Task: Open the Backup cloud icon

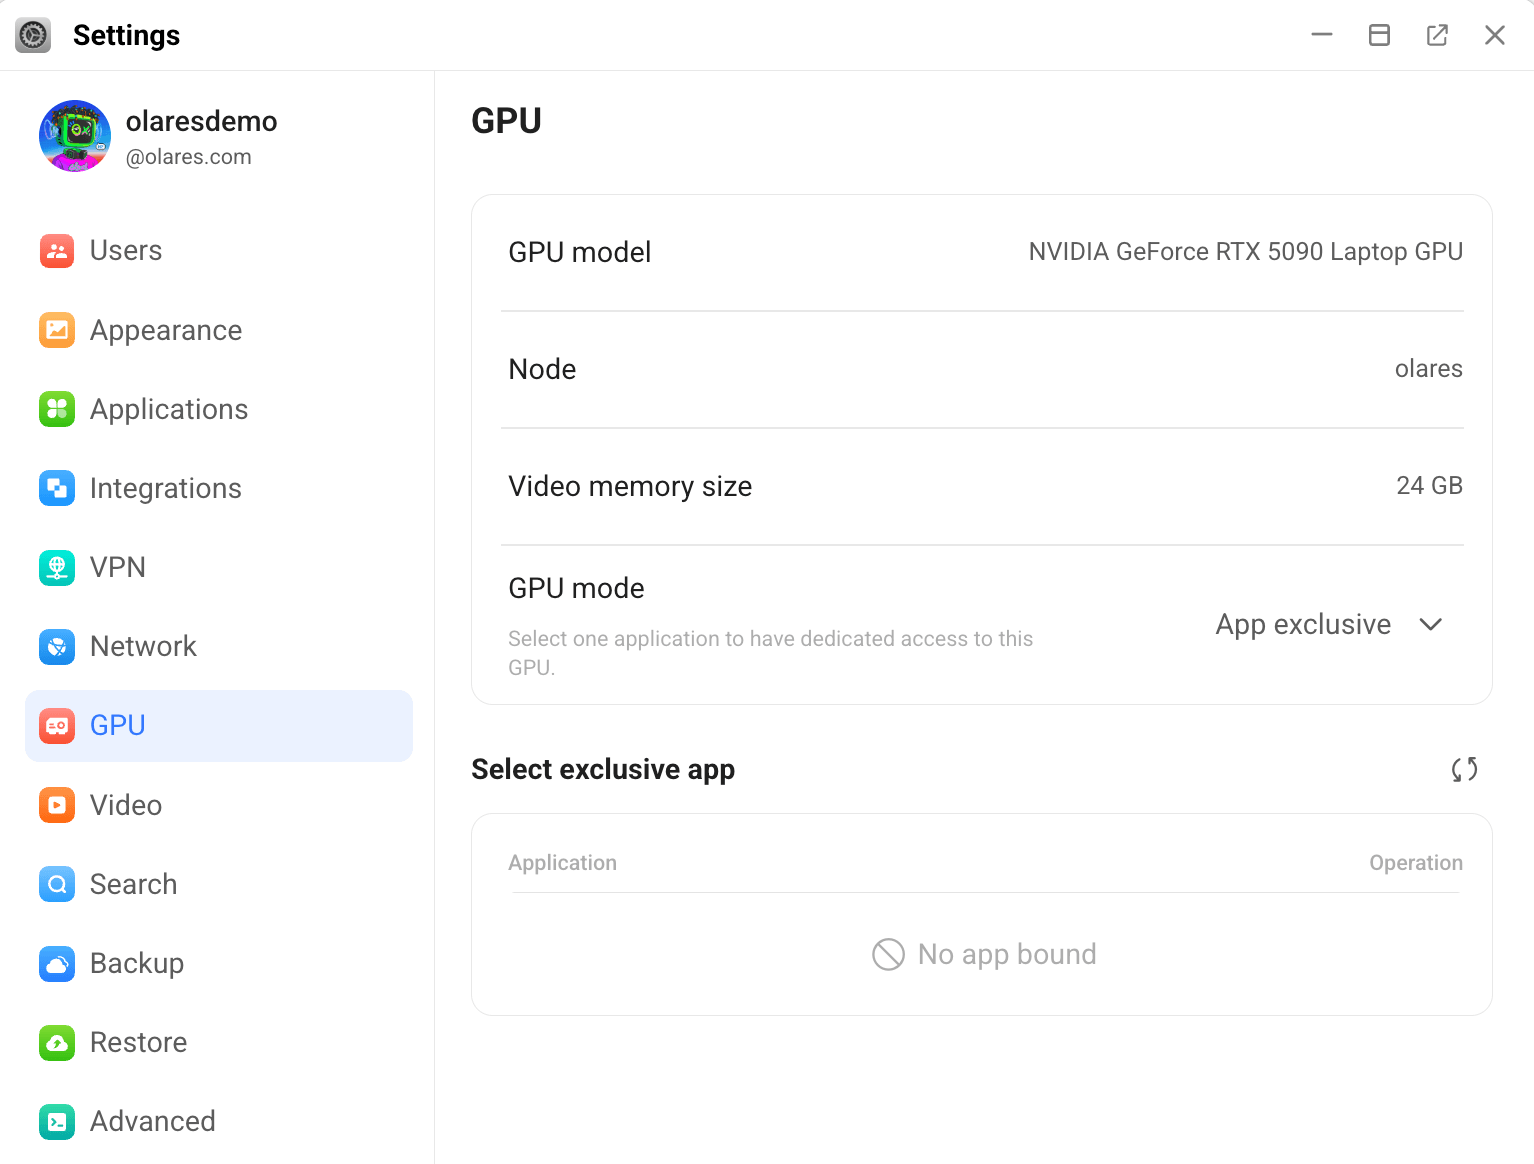Action: pyautogui.click(x=57, y=963)
